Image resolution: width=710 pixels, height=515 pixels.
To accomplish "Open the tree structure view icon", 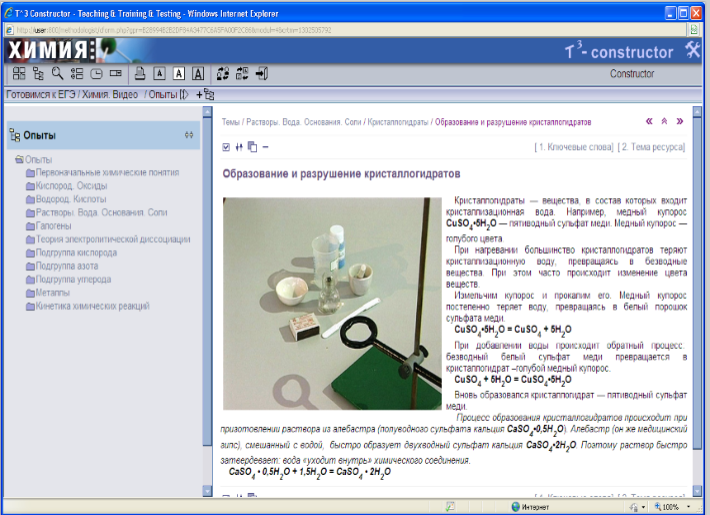I will click(38, 73).
